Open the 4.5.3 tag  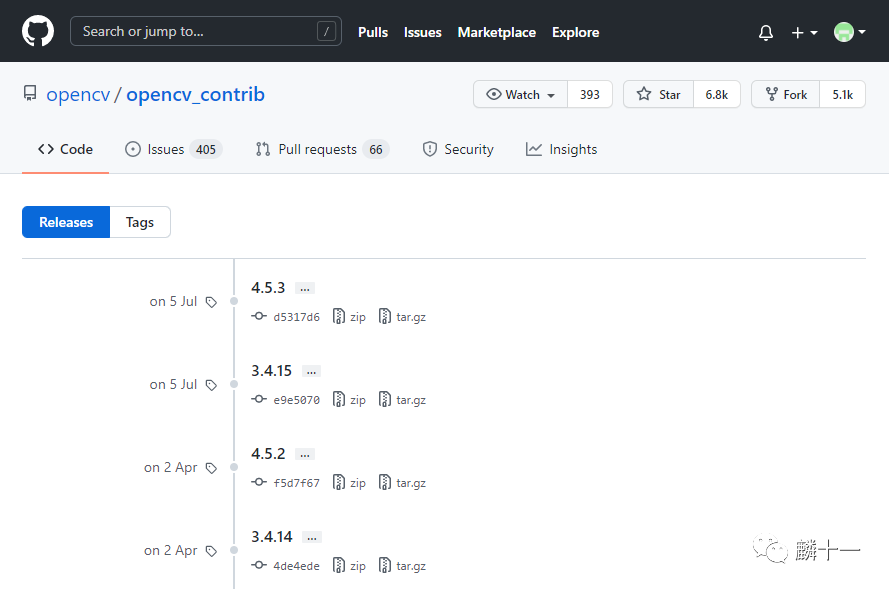268,288
